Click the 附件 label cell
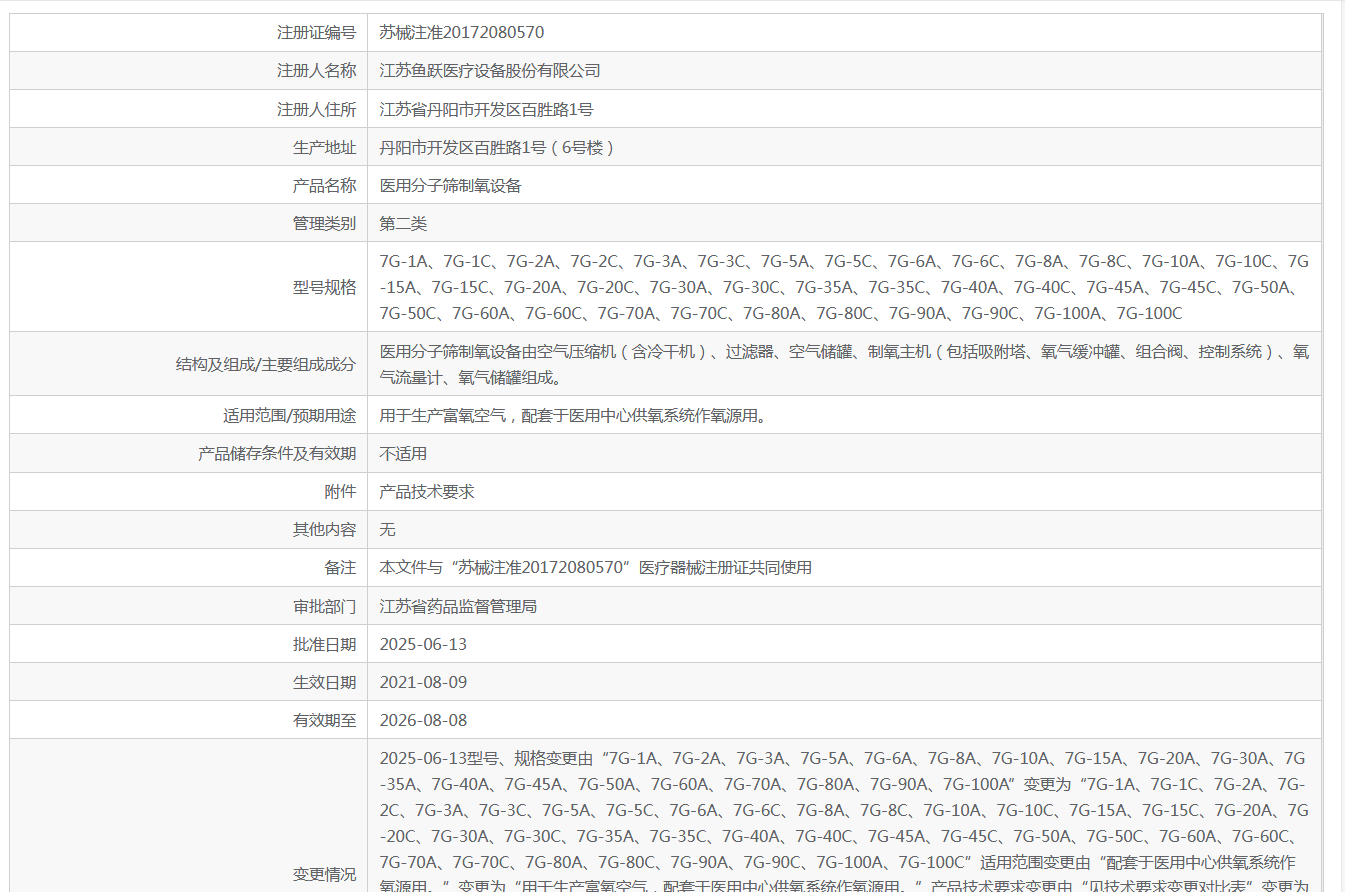 (x=340, y=491)
